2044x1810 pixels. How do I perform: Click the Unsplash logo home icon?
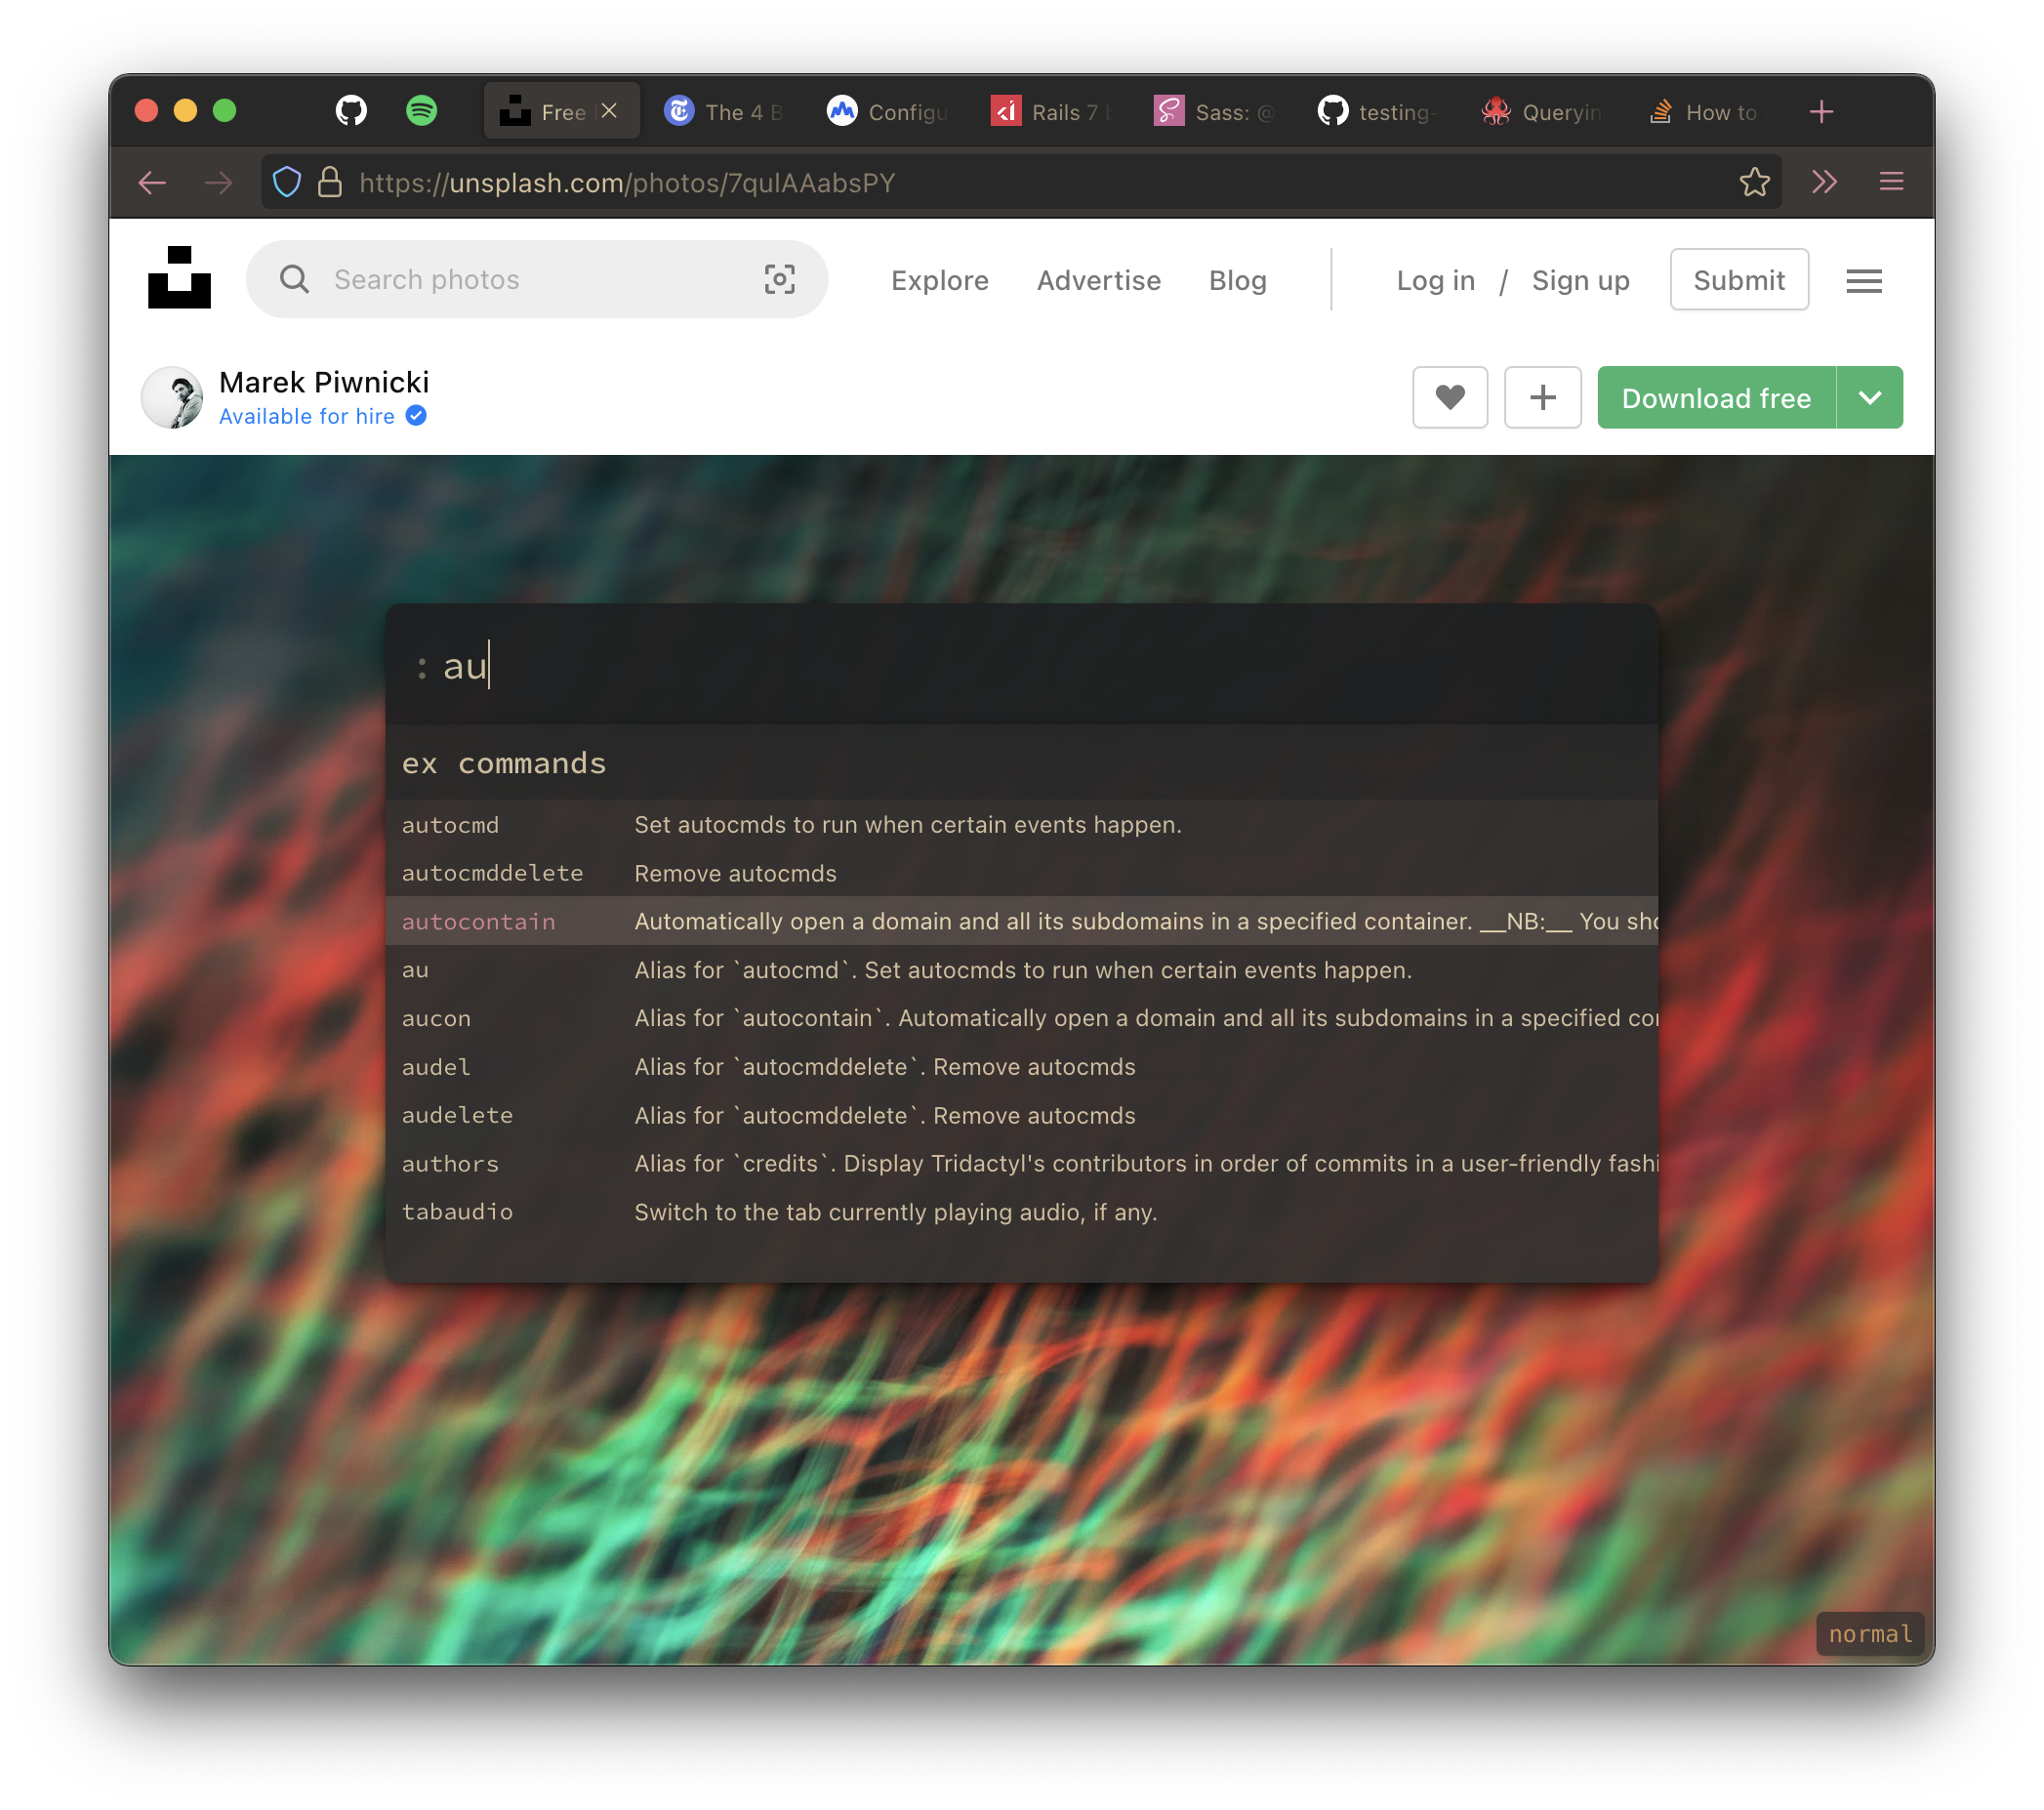[x=179, y=278]
